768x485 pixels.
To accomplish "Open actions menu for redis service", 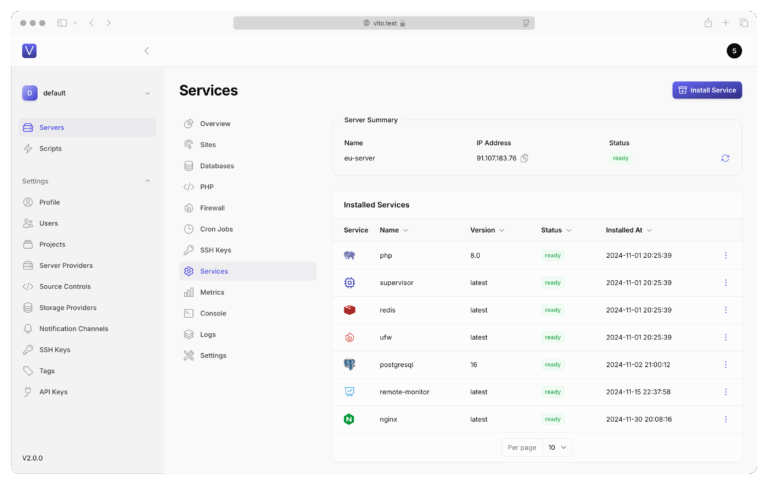I will pyautogui.click(x=725, y=310).
